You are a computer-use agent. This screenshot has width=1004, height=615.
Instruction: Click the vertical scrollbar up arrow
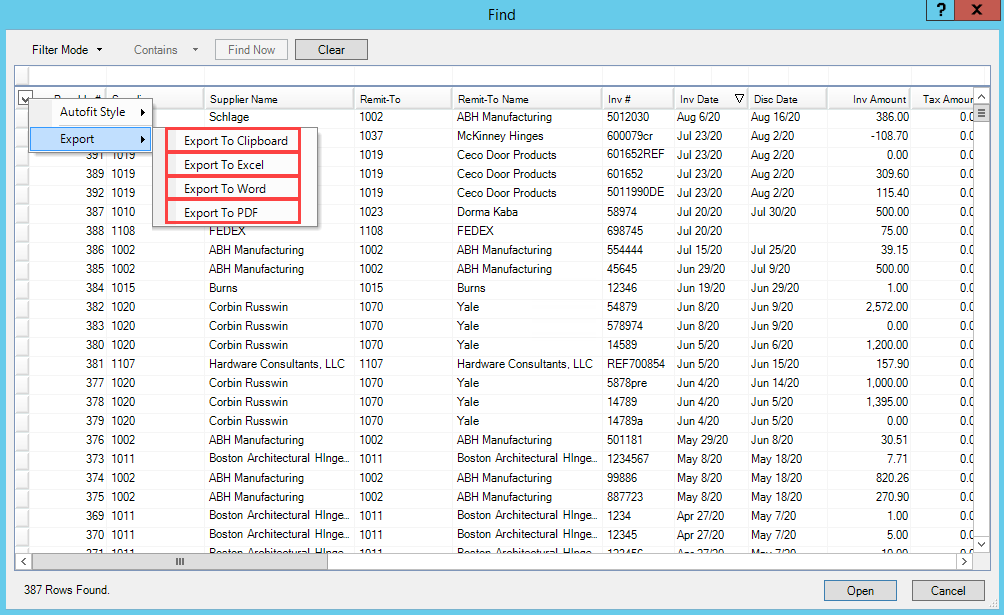(982, 97)
